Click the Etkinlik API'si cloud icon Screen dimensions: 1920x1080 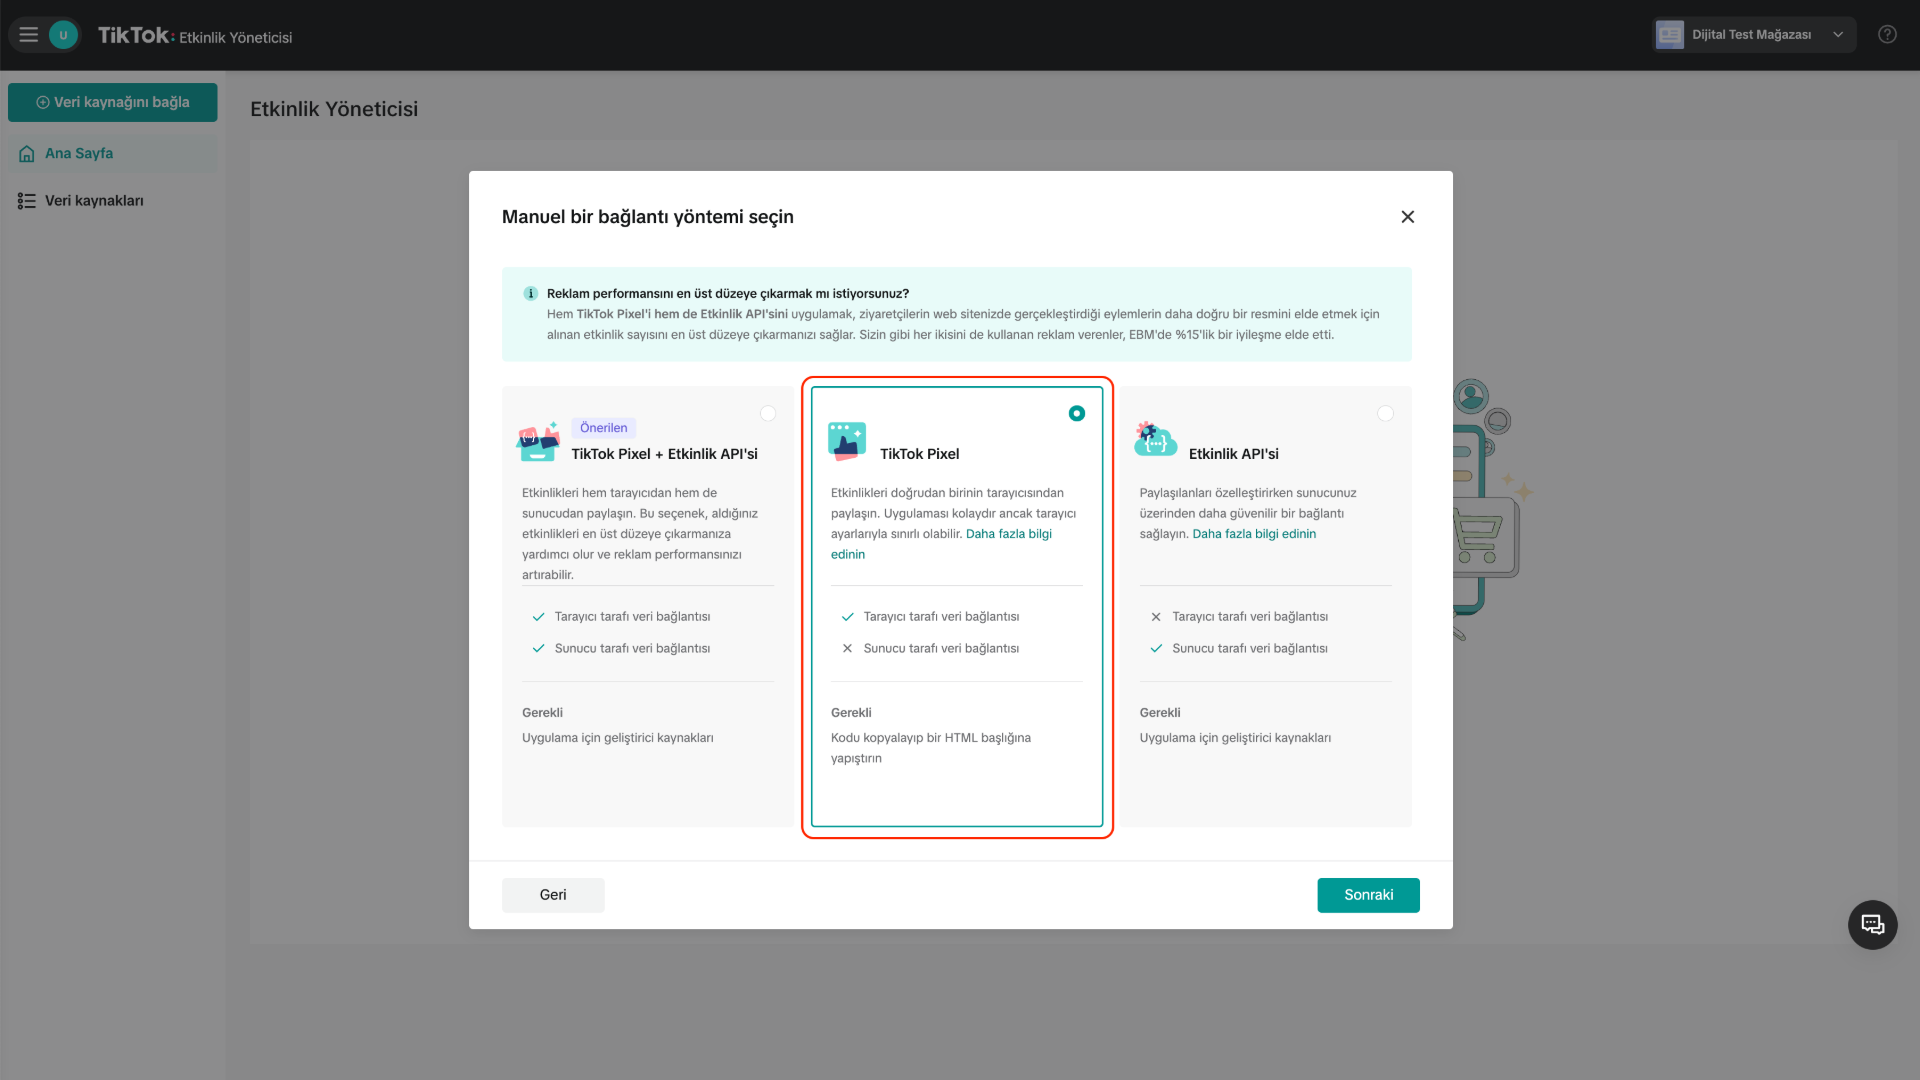tap(1155, 439)
